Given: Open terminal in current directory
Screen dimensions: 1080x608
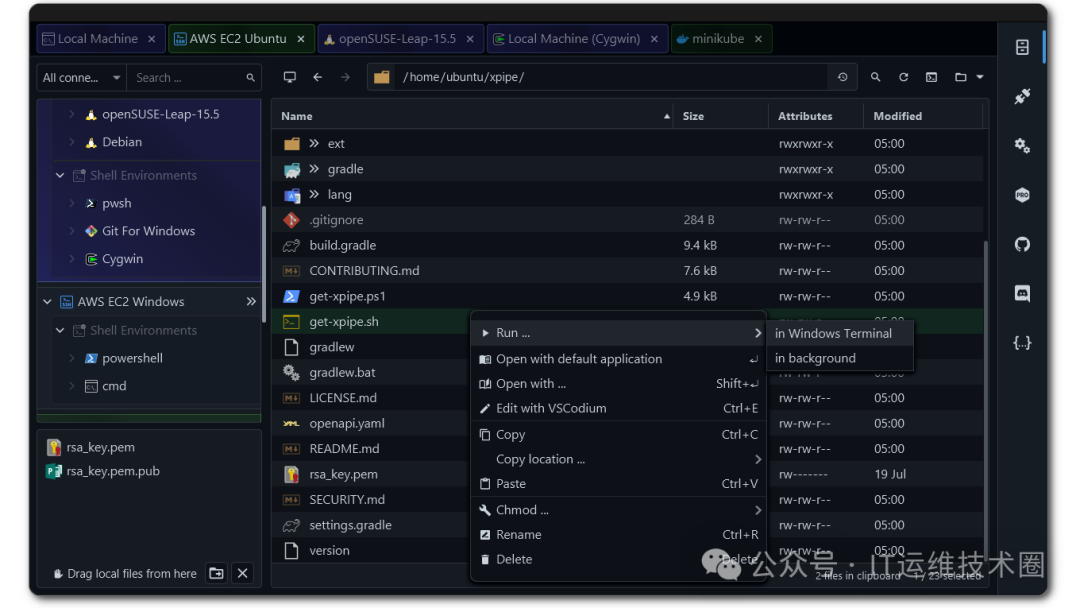Looking at the screenshot, I should (x=931, y=77).
